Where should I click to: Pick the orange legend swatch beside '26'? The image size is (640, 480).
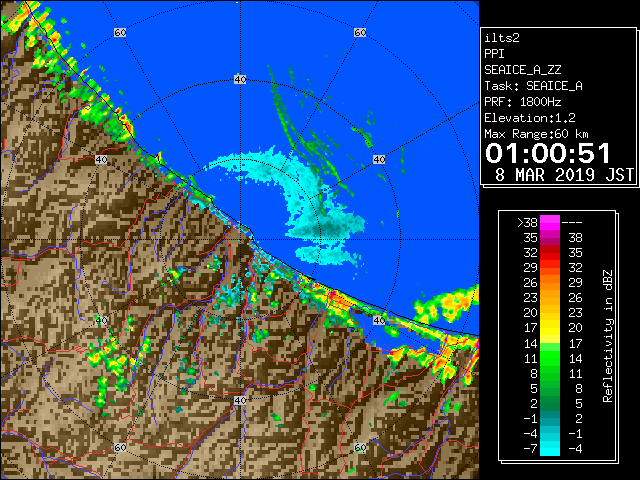550,283
